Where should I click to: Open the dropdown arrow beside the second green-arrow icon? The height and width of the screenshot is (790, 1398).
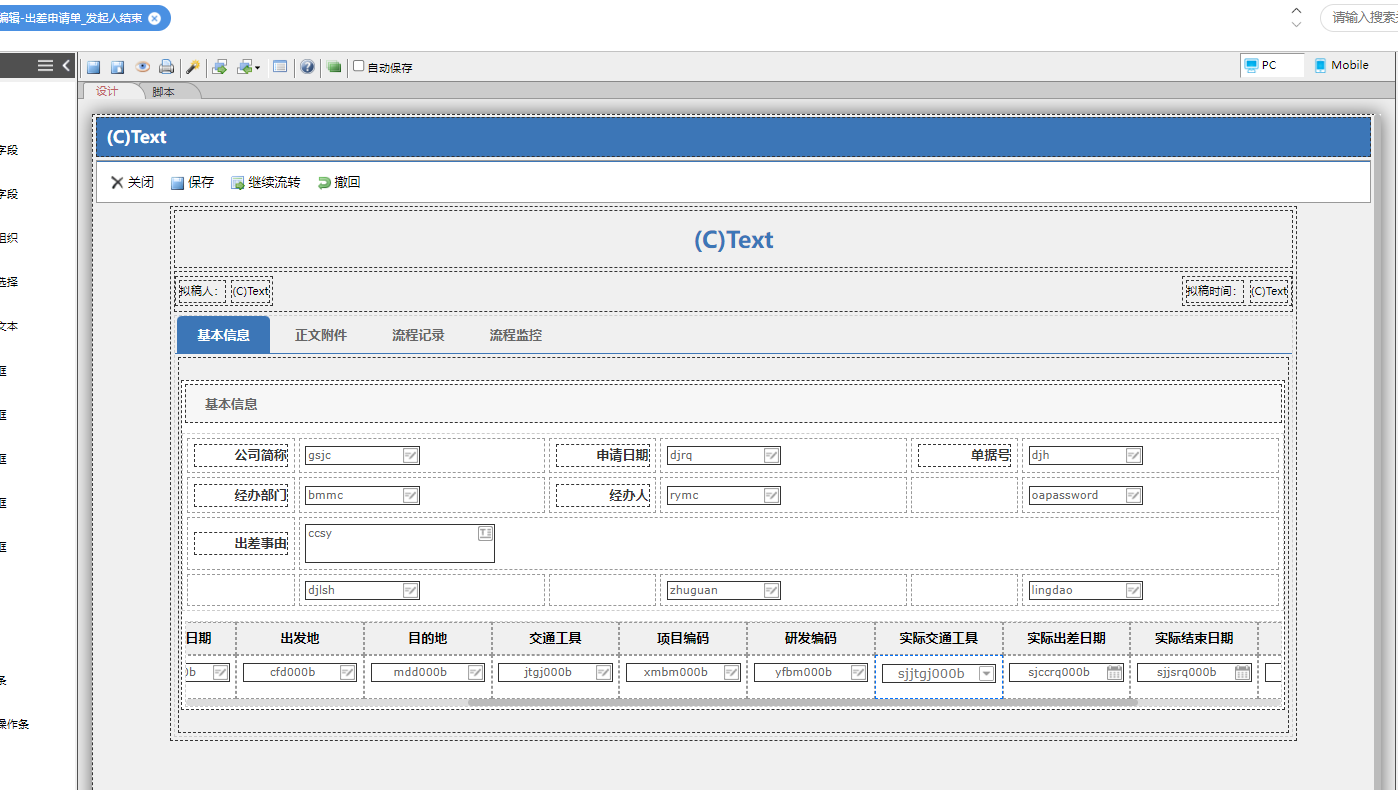point(257,68)
